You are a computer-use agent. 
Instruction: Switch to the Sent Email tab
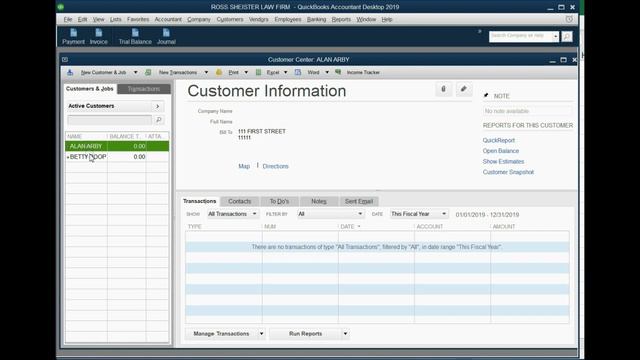[x=359, y=201]
